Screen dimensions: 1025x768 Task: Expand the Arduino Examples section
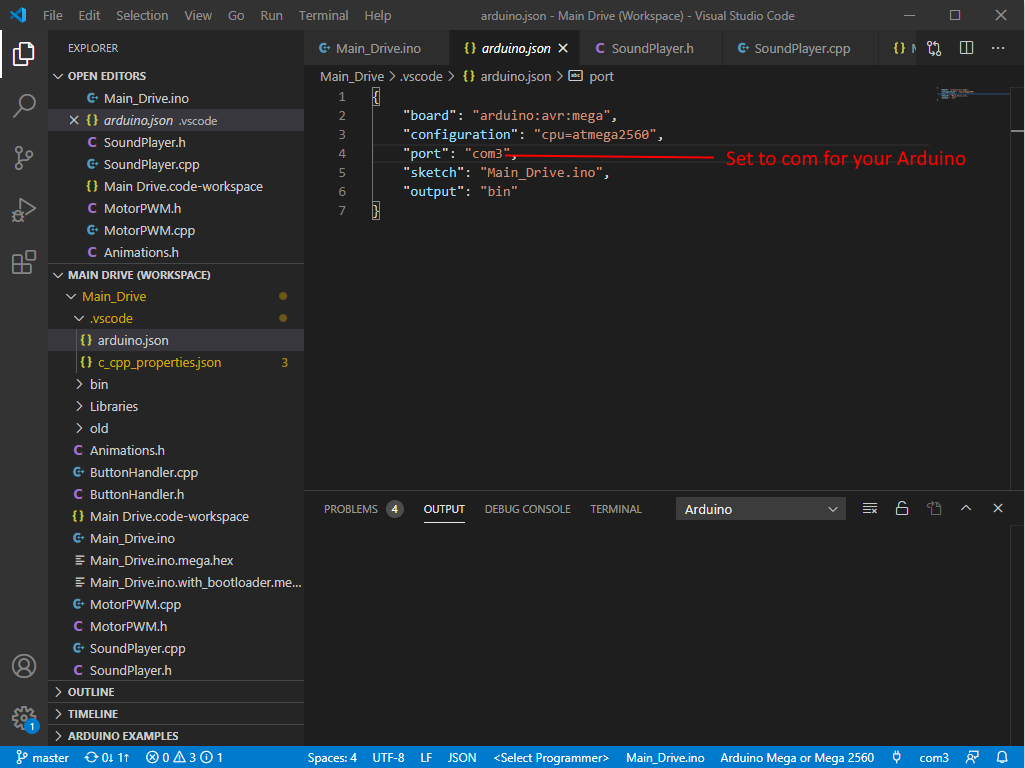pos(176,736)
